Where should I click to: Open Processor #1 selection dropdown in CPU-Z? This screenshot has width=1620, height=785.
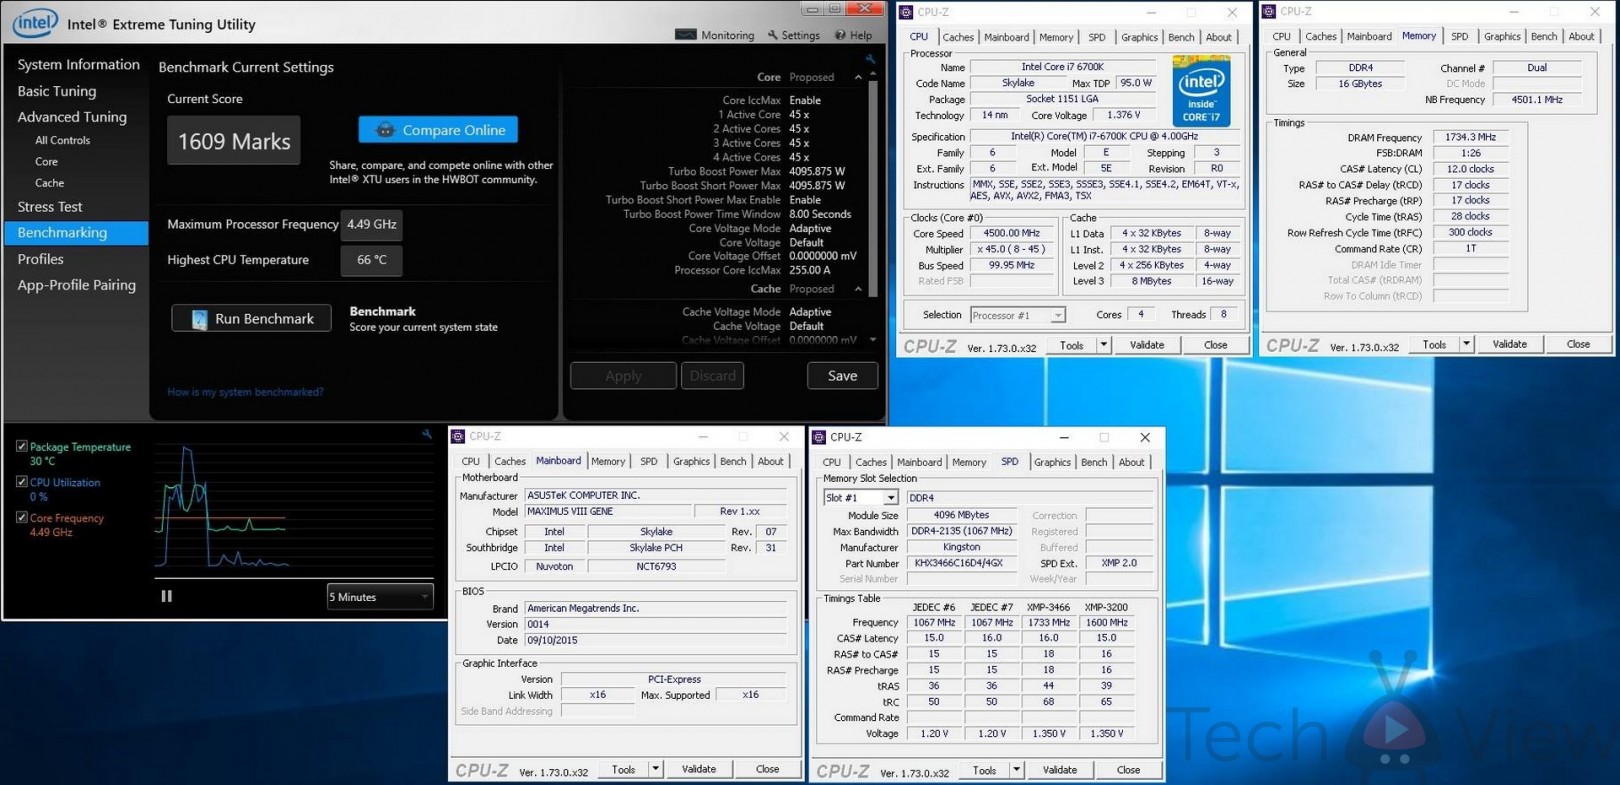coord(1017,315)
